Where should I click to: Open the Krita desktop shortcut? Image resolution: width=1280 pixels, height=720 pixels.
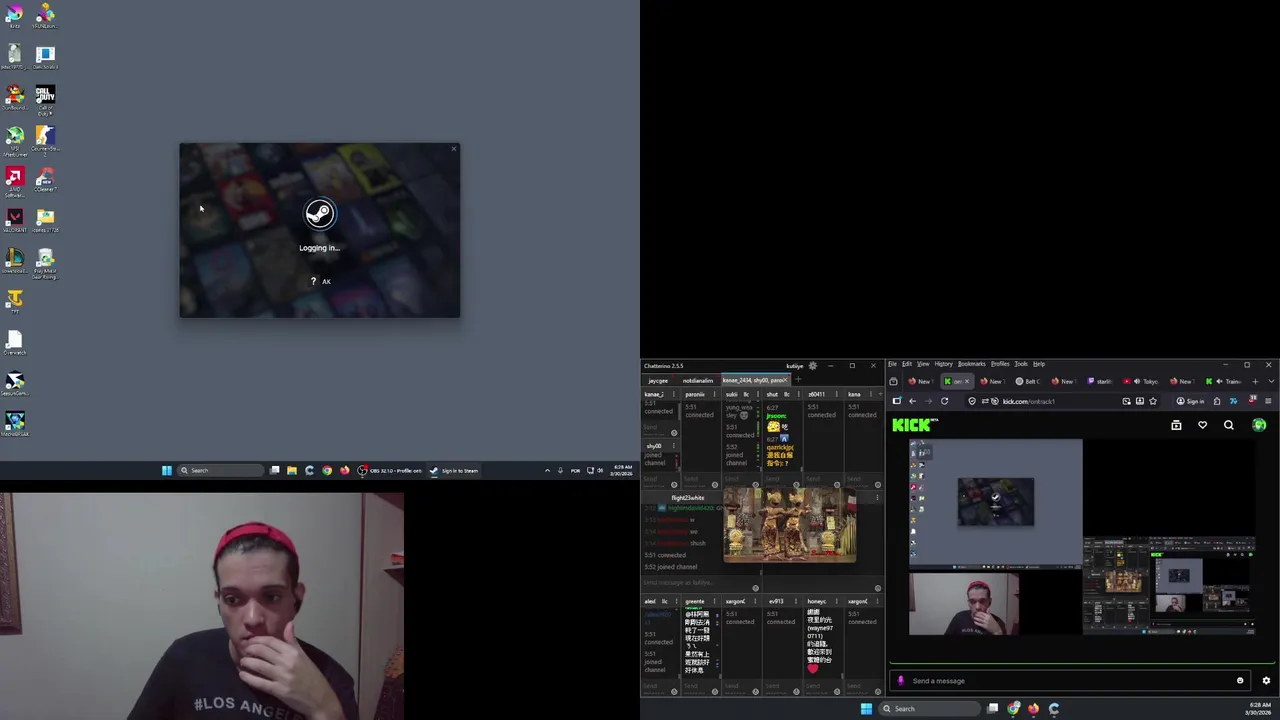14,15
